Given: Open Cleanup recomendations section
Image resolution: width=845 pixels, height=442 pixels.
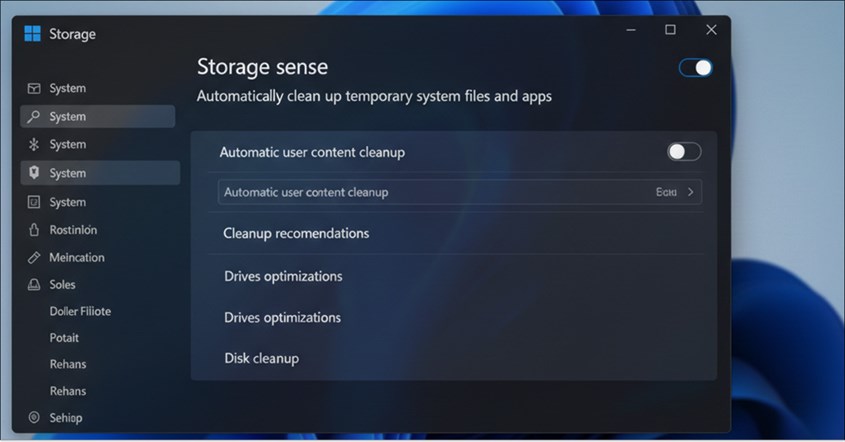Looking at the screenshot, I should point(296,233).
